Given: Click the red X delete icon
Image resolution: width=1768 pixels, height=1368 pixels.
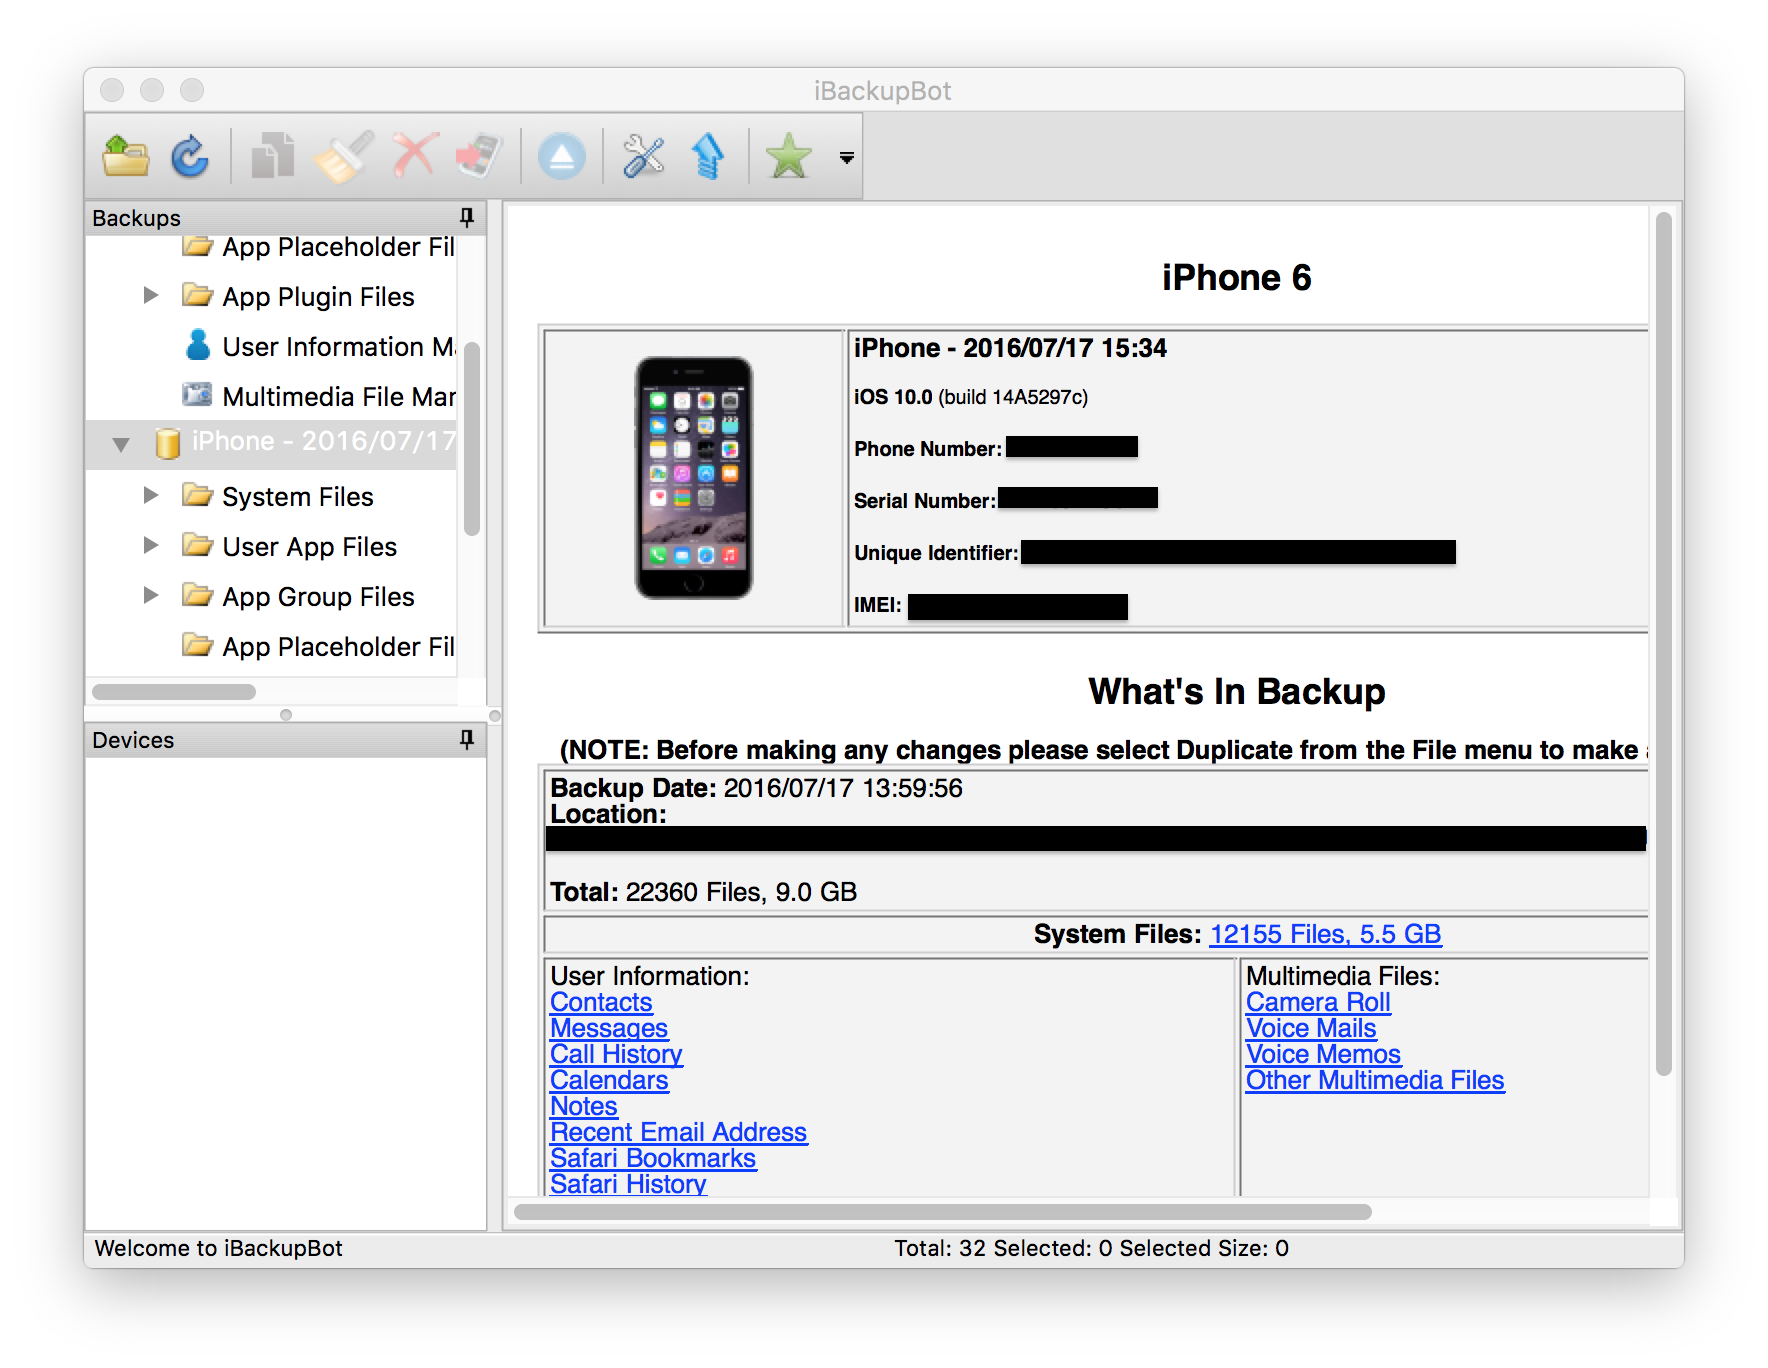Looking at the screenshot, I should [x=413, y=156].
